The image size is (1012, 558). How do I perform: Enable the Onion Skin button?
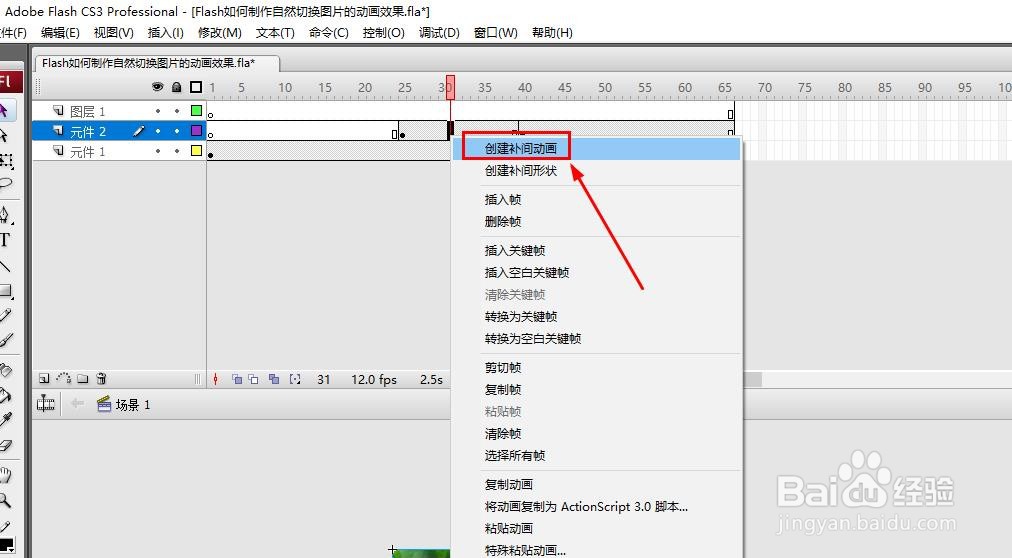237,379
